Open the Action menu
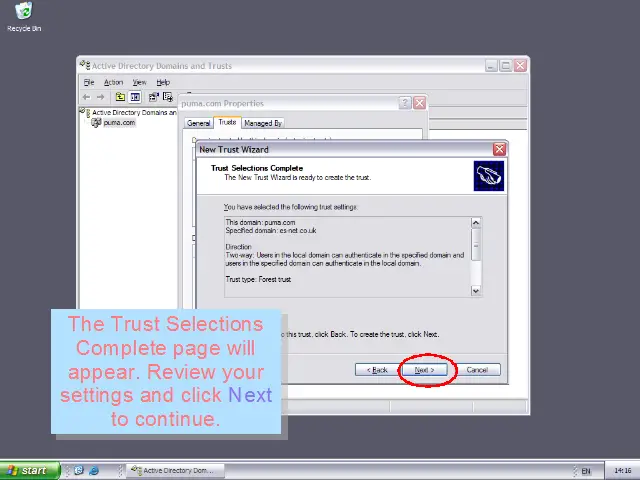 113,82
